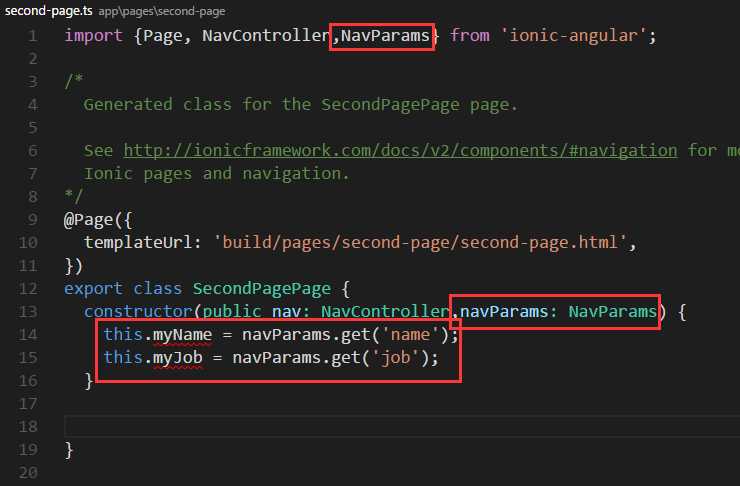The height and width of the screenshot is (486, 740).
Task: Click line number 13 in the gutter
Action: 28,311
